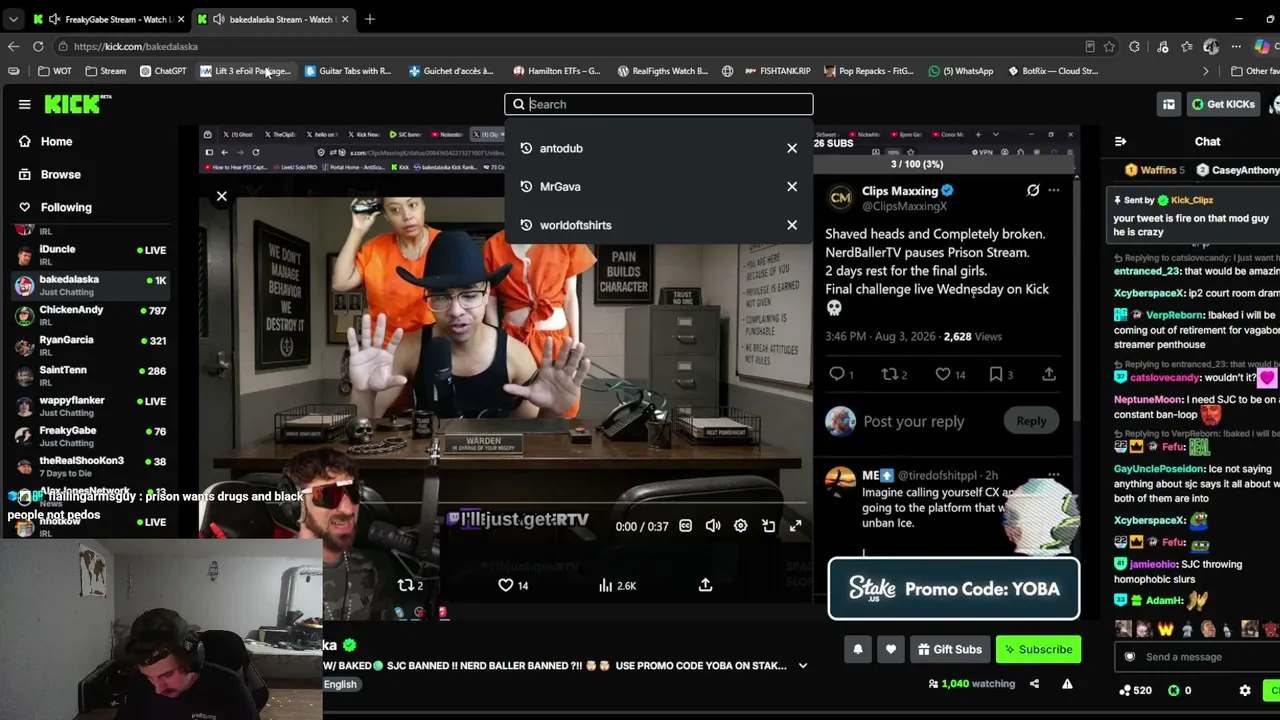The height and width of the screenshot is (720, 1280).
Task: Report stream with warning triangle icon
Action: coord(1067,684)
